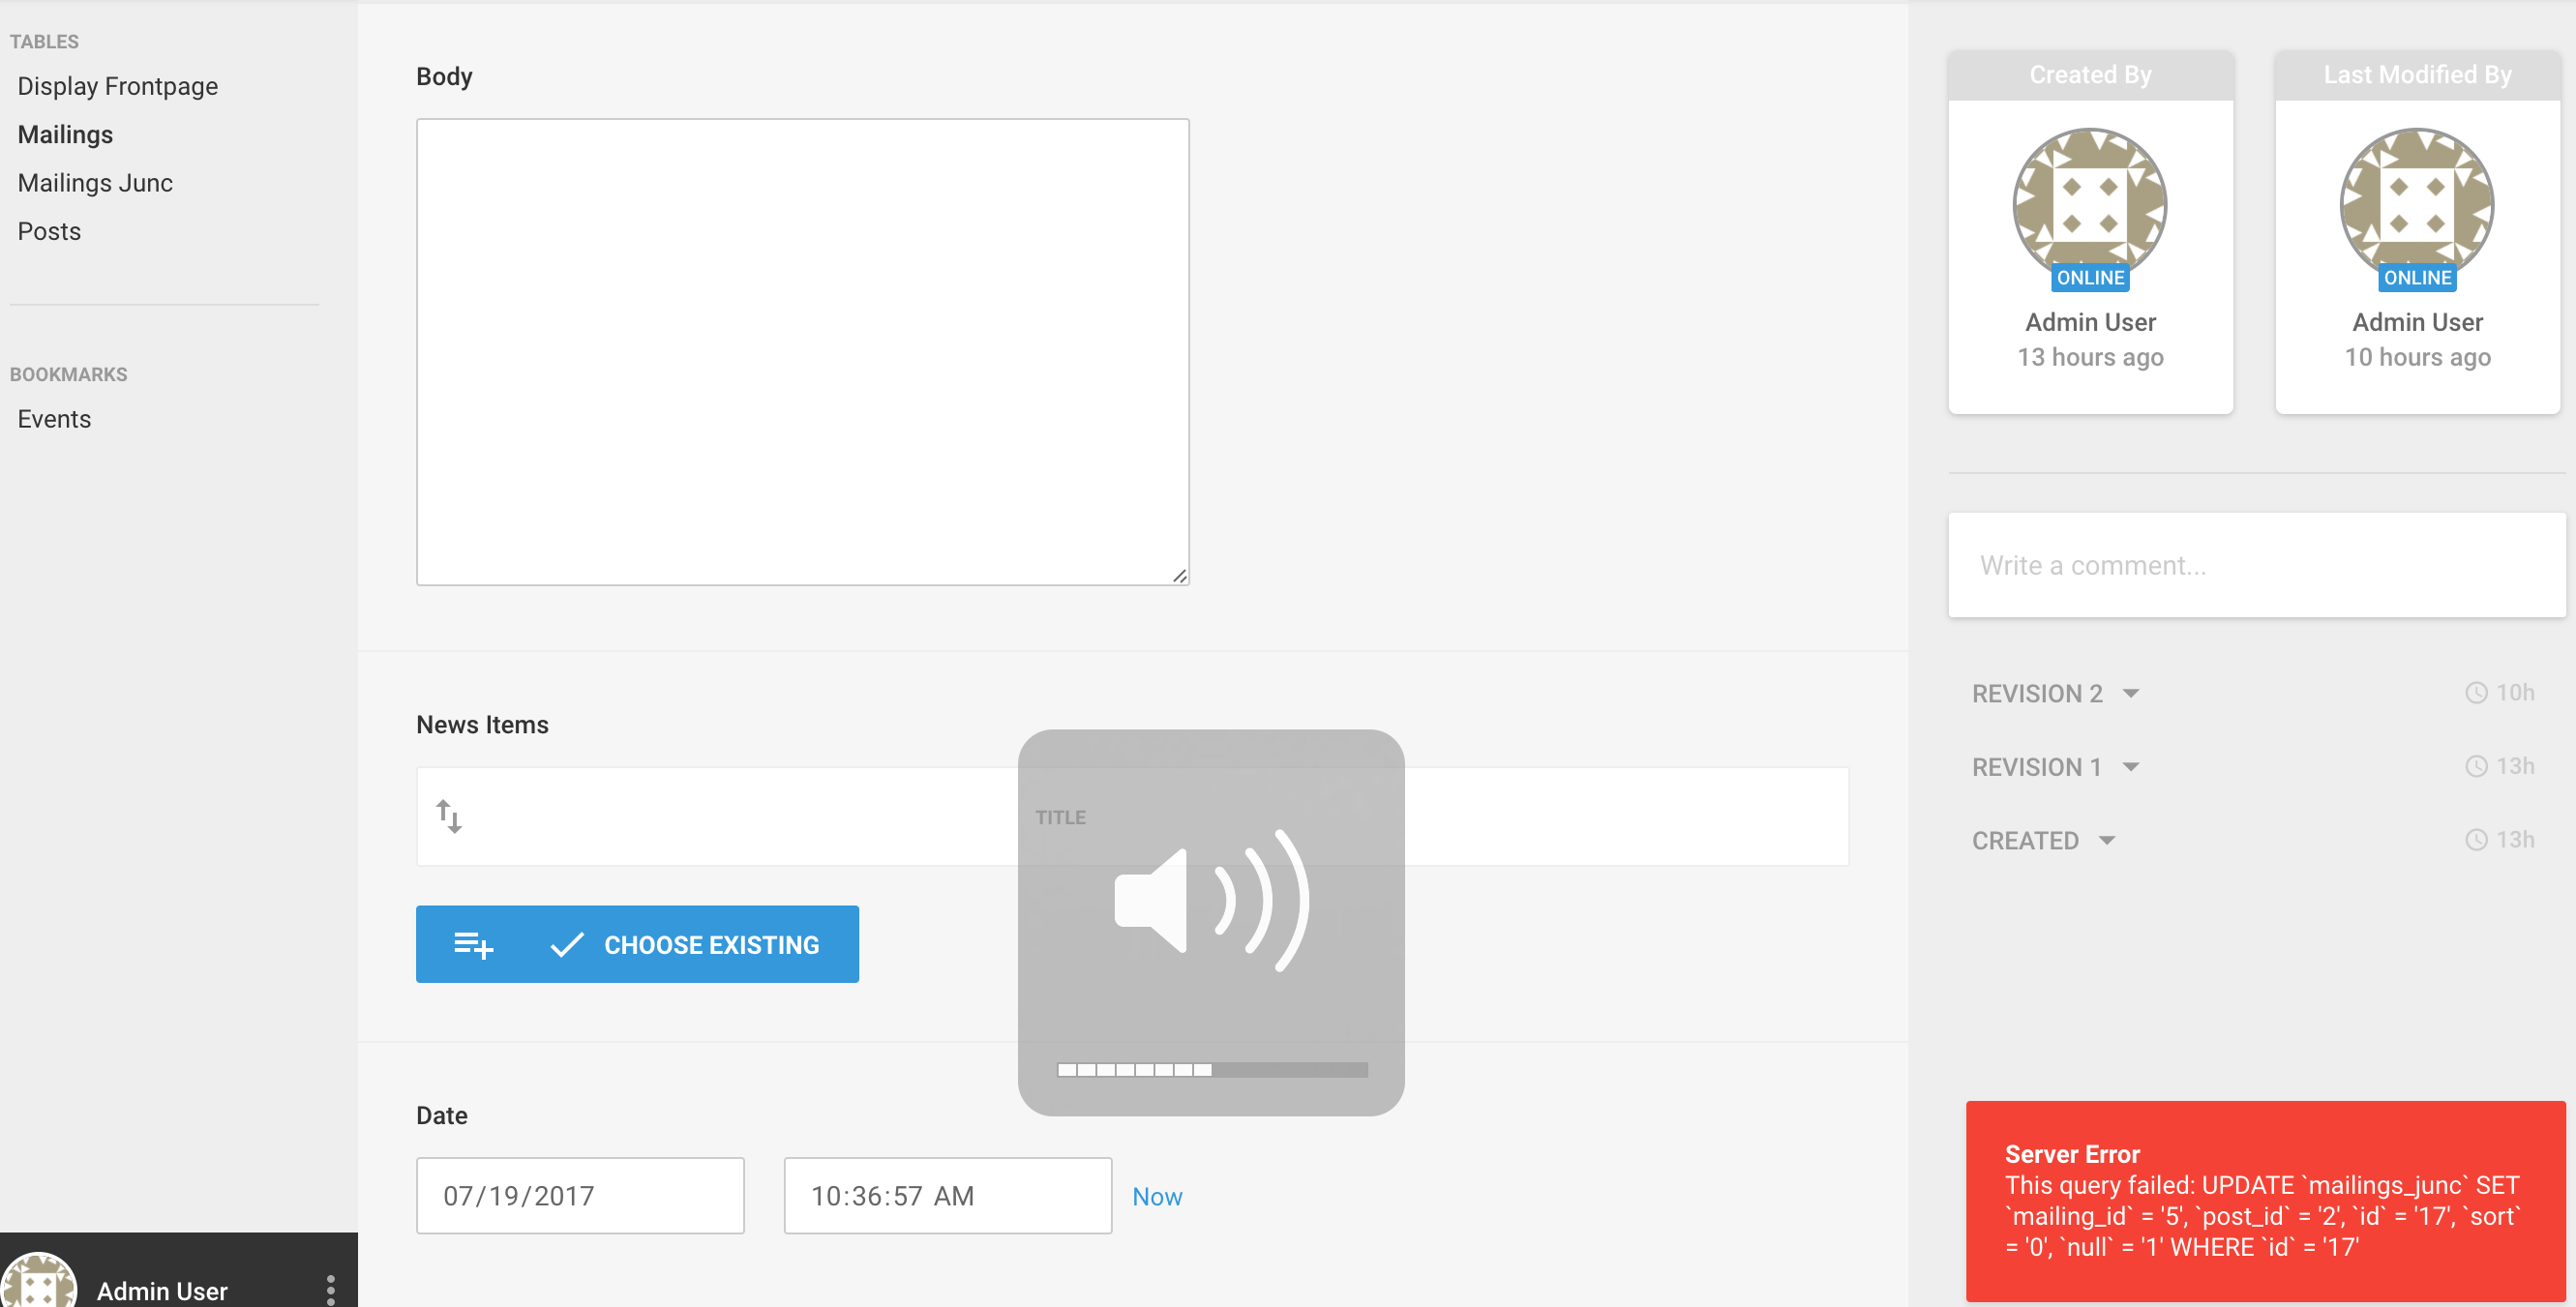Expand the Revision 2 dropdown arrow
2576x1307 pixels.
click(x=2130, y=693)
